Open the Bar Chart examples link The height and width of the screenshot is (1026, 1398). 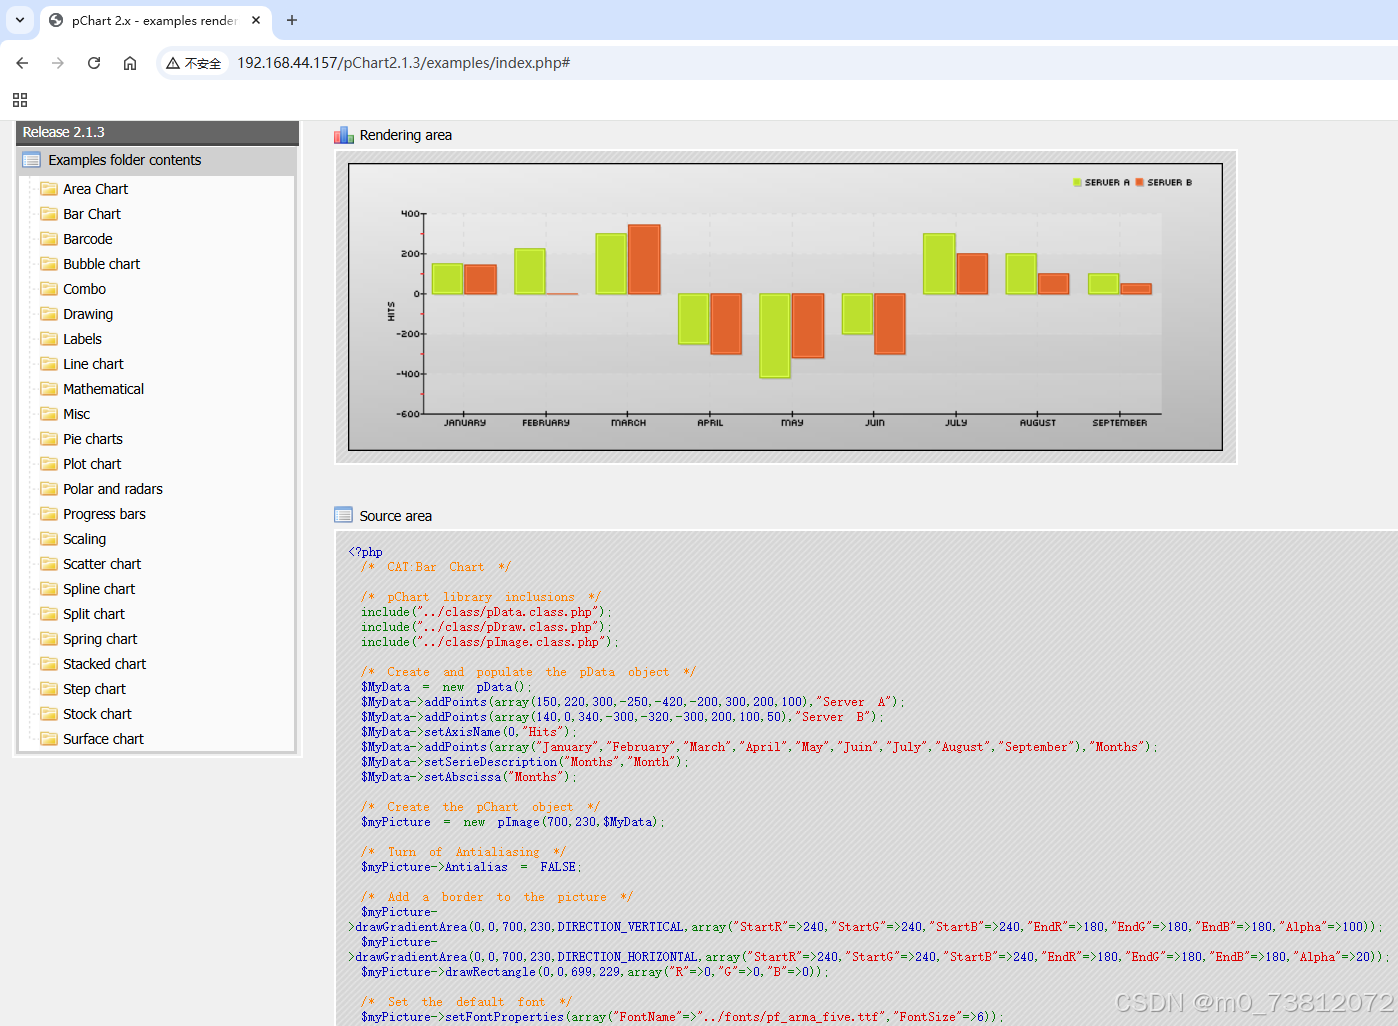pyautogui.click(x=92, y=214)
